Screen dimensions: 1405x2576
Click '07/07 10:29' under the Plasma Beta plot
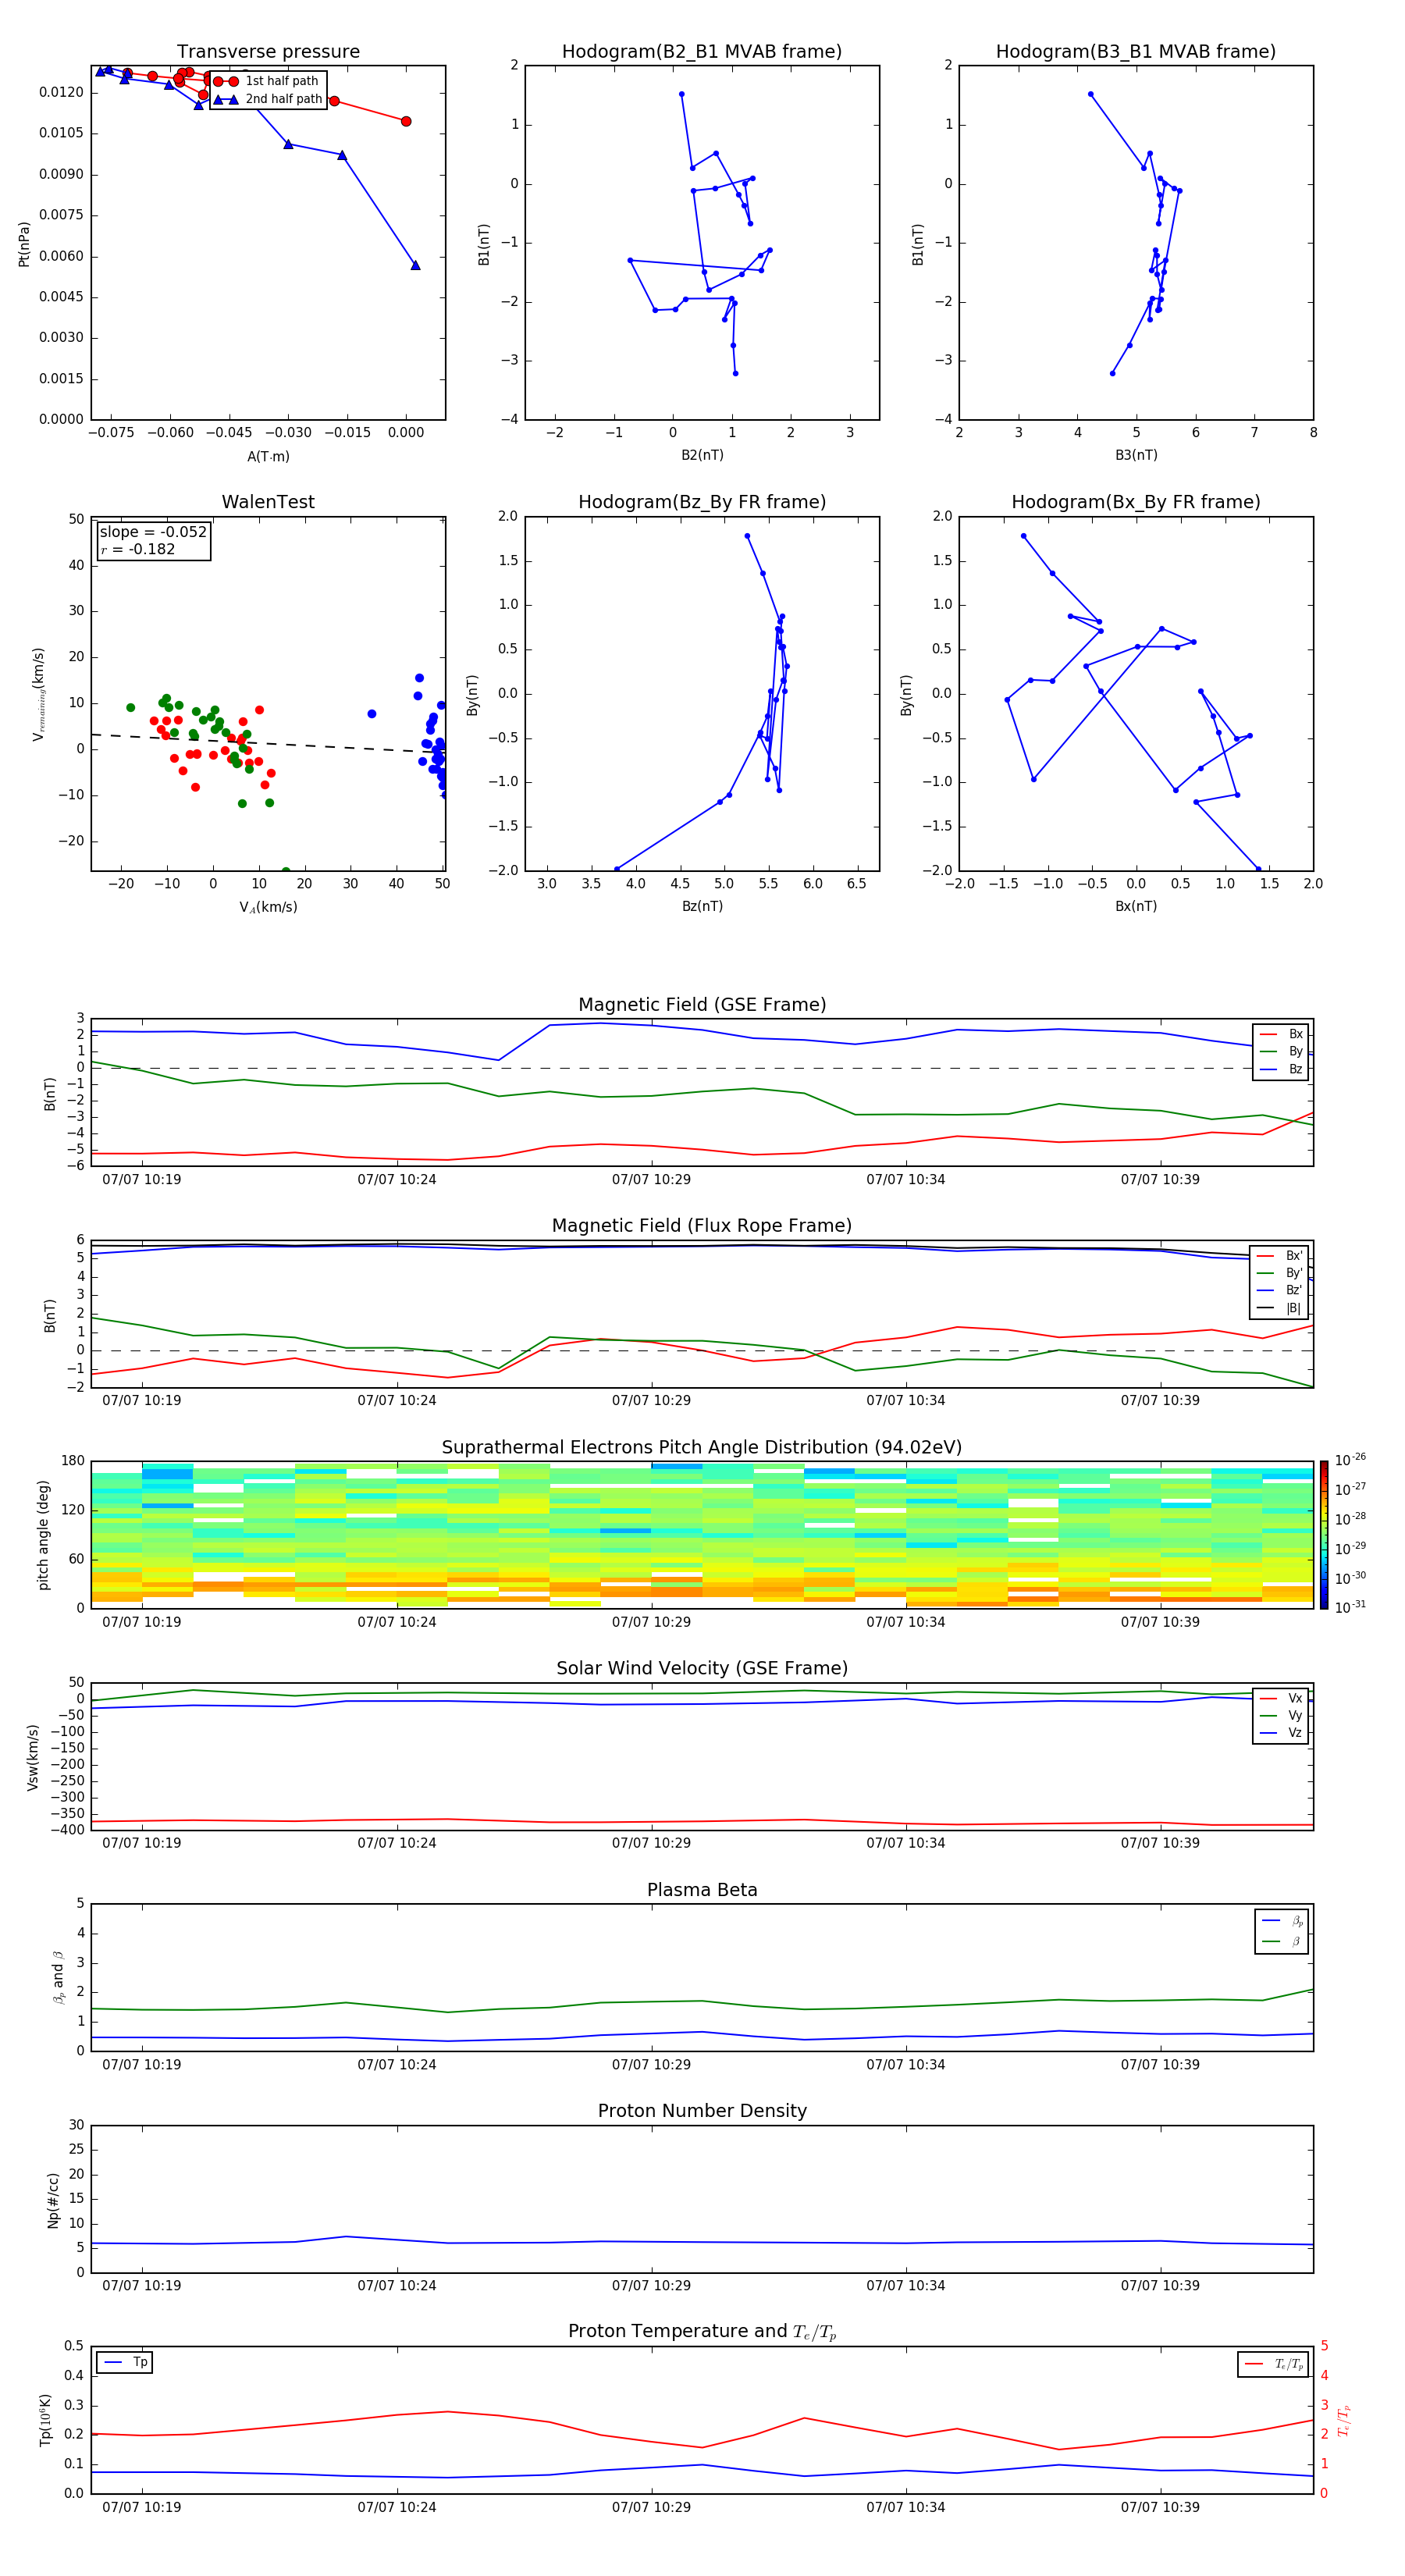[651, 2064]
